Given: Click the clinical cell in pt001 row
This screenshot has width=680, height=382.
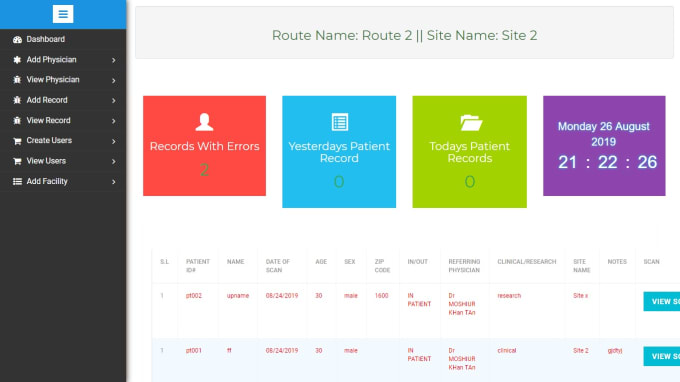Looking at the screenshot, I should coord(507,350).
